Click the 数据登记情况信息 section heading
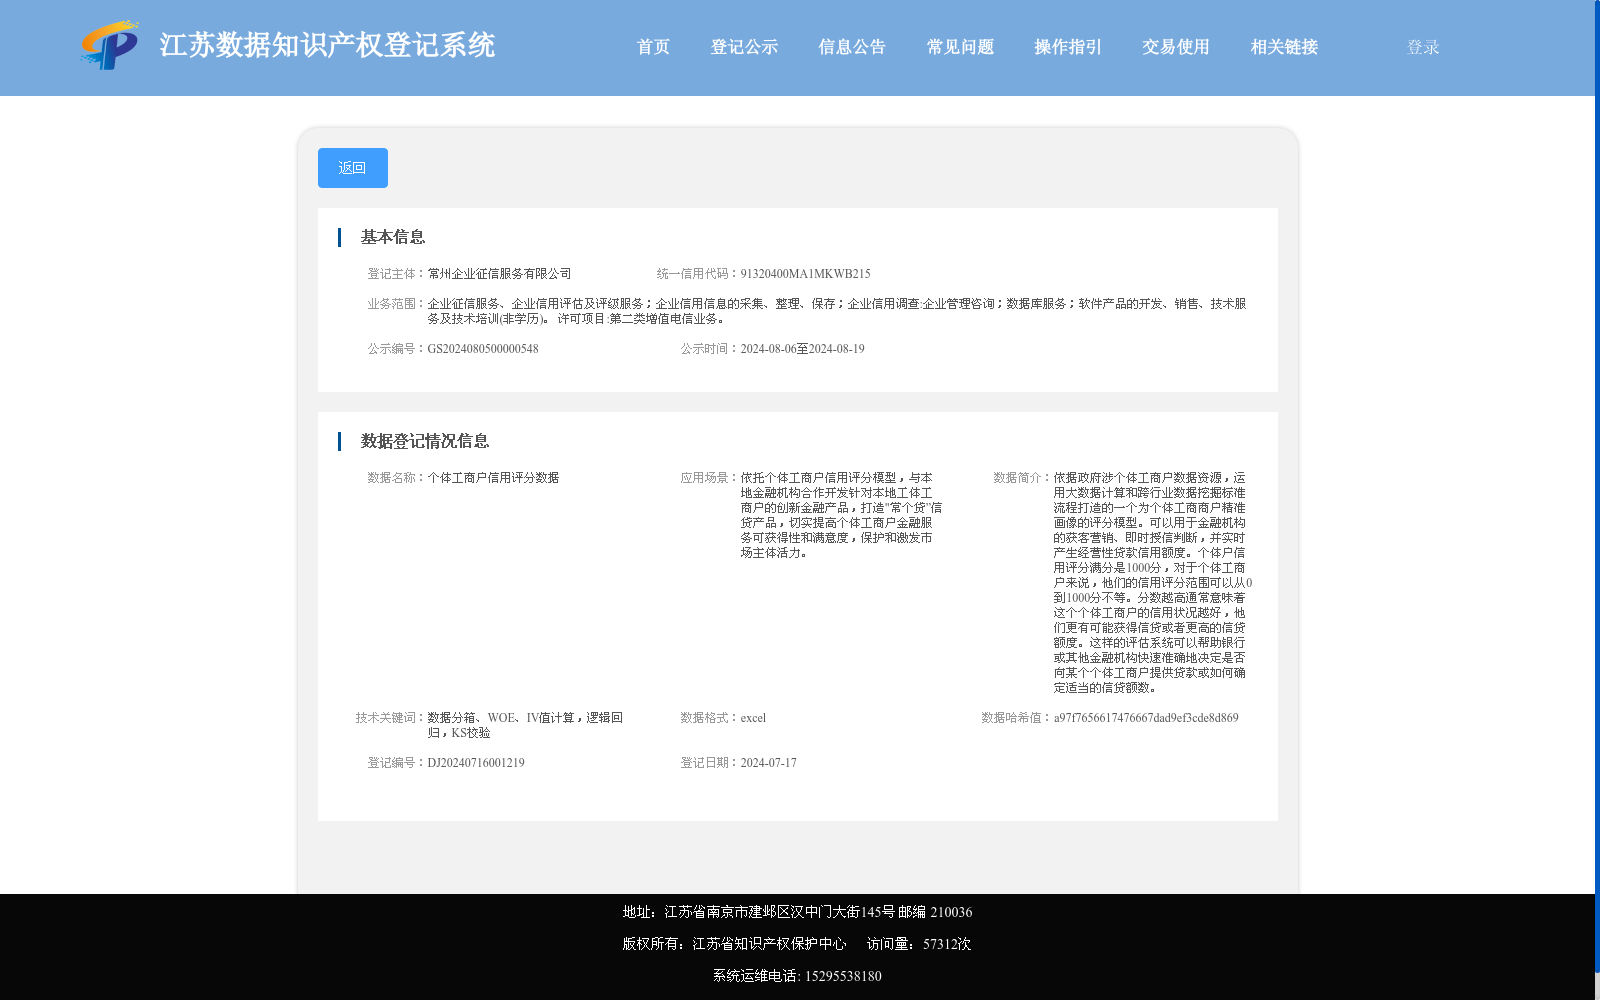Image resolution: width=1600 pixels, height=1000 pixels. 425,441
